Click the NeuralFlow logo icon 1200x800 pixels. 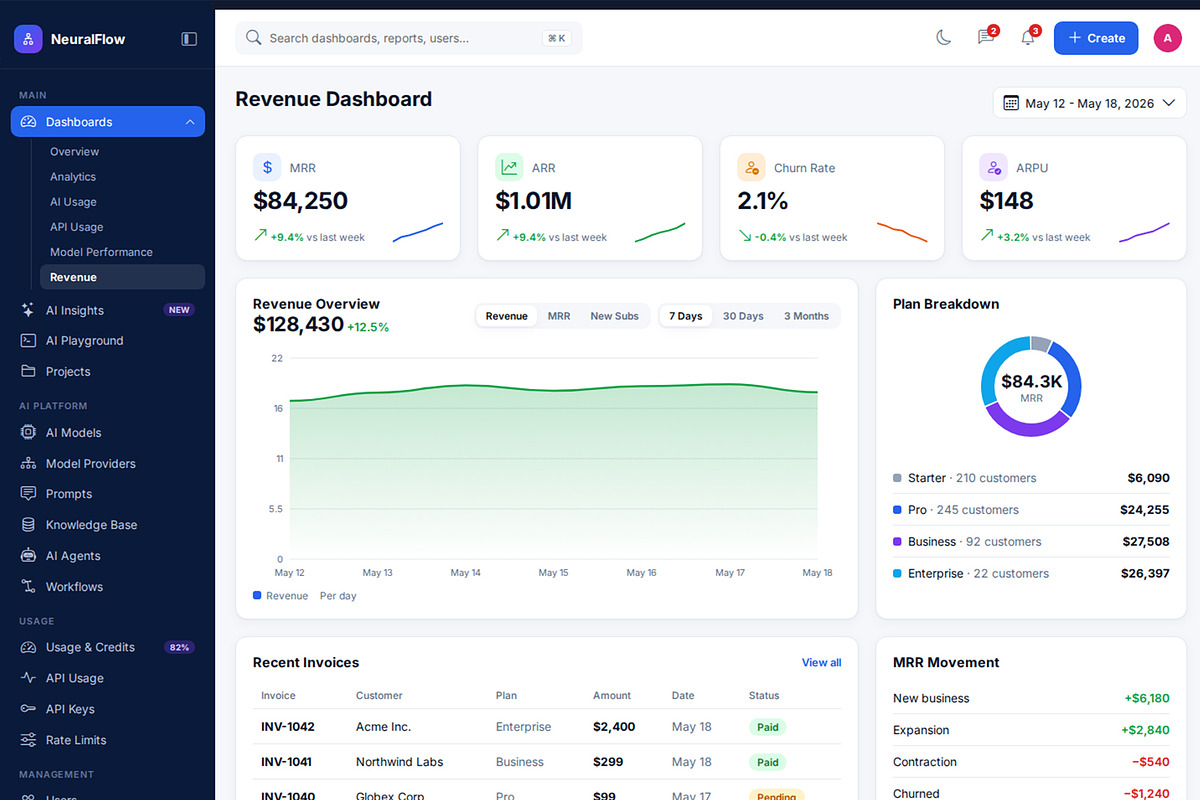pos(28,39)
